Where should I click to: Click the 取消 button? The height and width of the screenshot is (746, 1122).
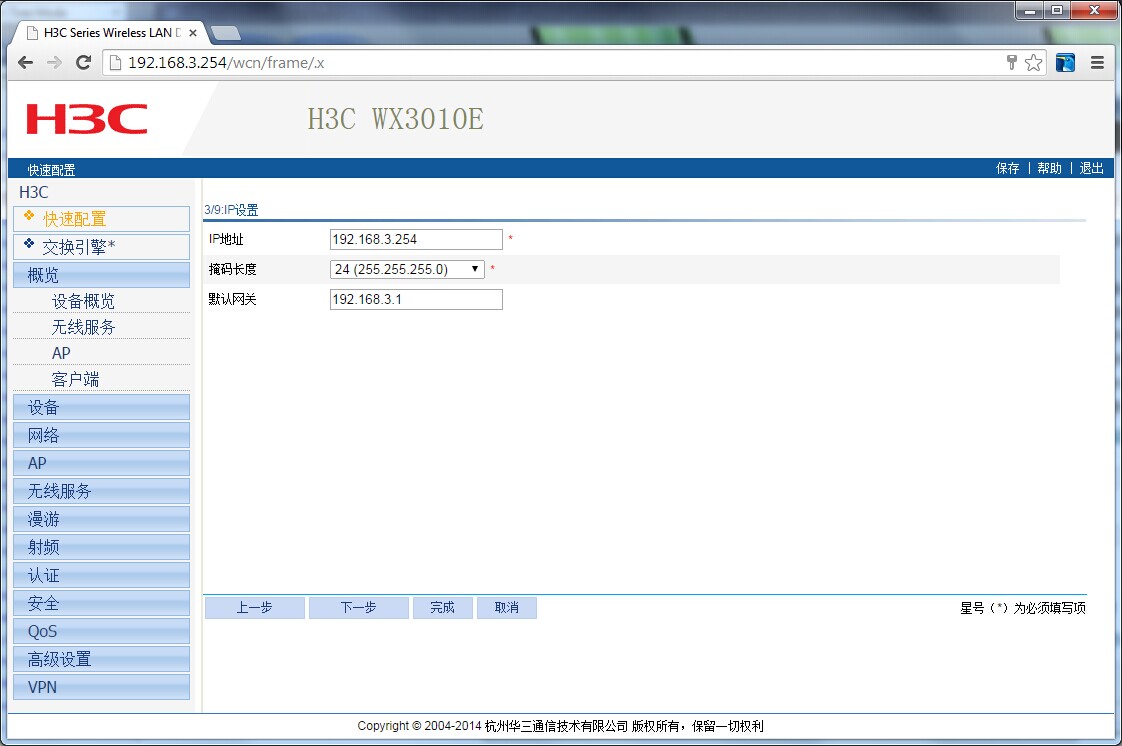507,607
